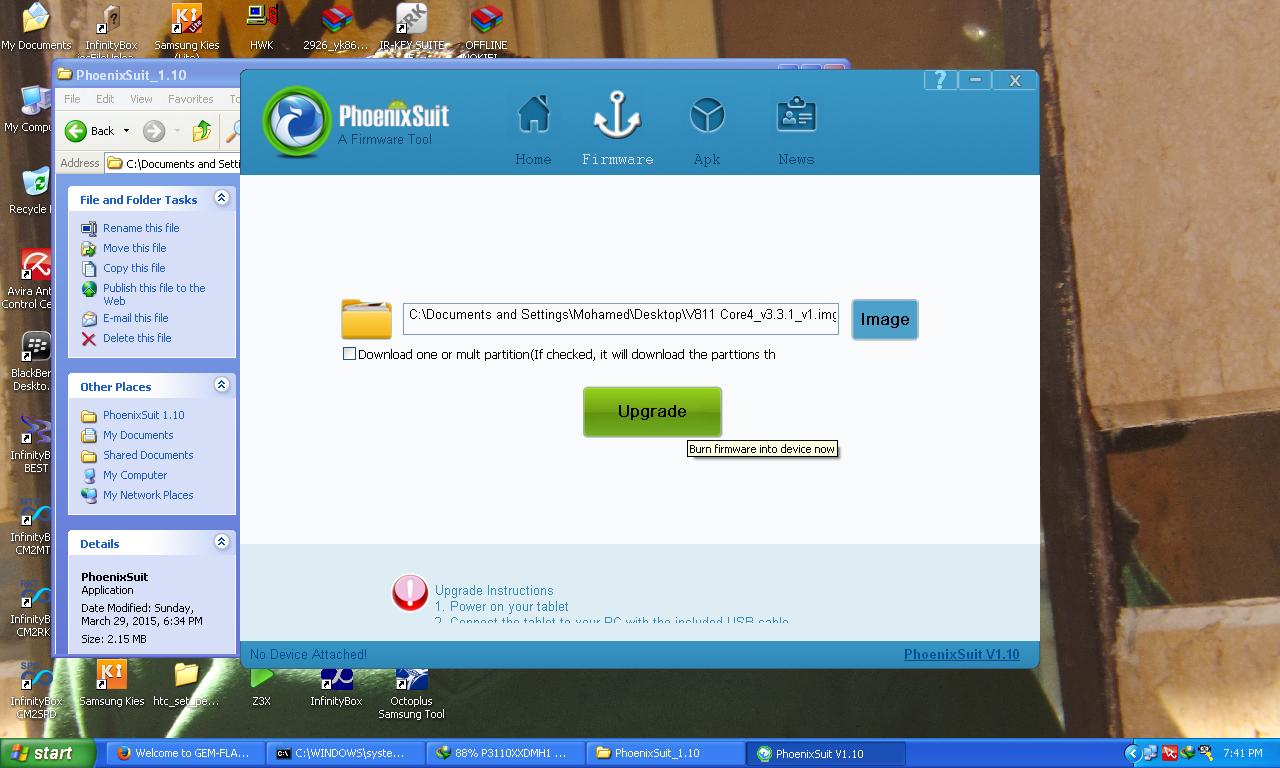Click the PhoenixSuit help question mark button
1280x768 pixels.
(x=940, y=81)
